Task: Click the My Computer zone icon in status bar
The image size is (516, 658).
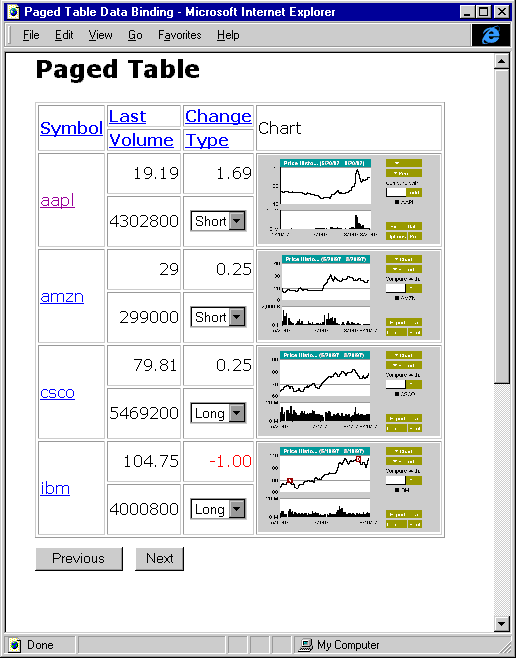Action: click(306, 645)
